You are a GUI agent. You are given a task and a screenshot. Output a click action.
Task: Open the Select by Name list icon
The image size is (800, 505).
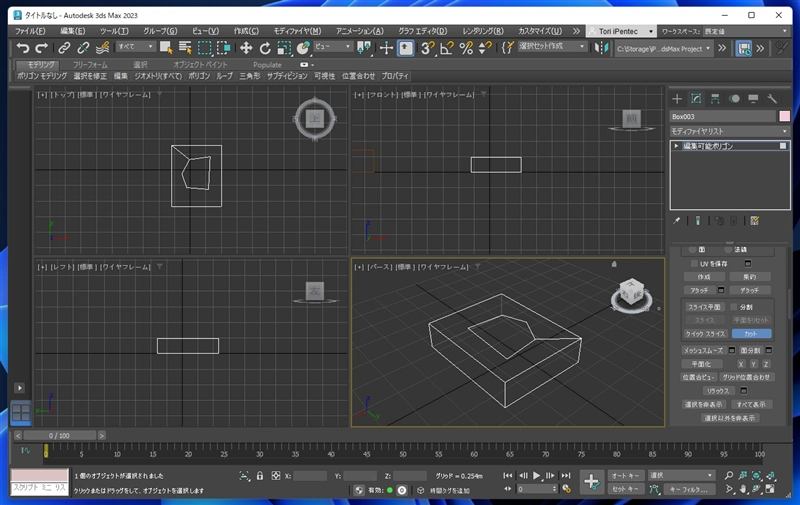185,48
